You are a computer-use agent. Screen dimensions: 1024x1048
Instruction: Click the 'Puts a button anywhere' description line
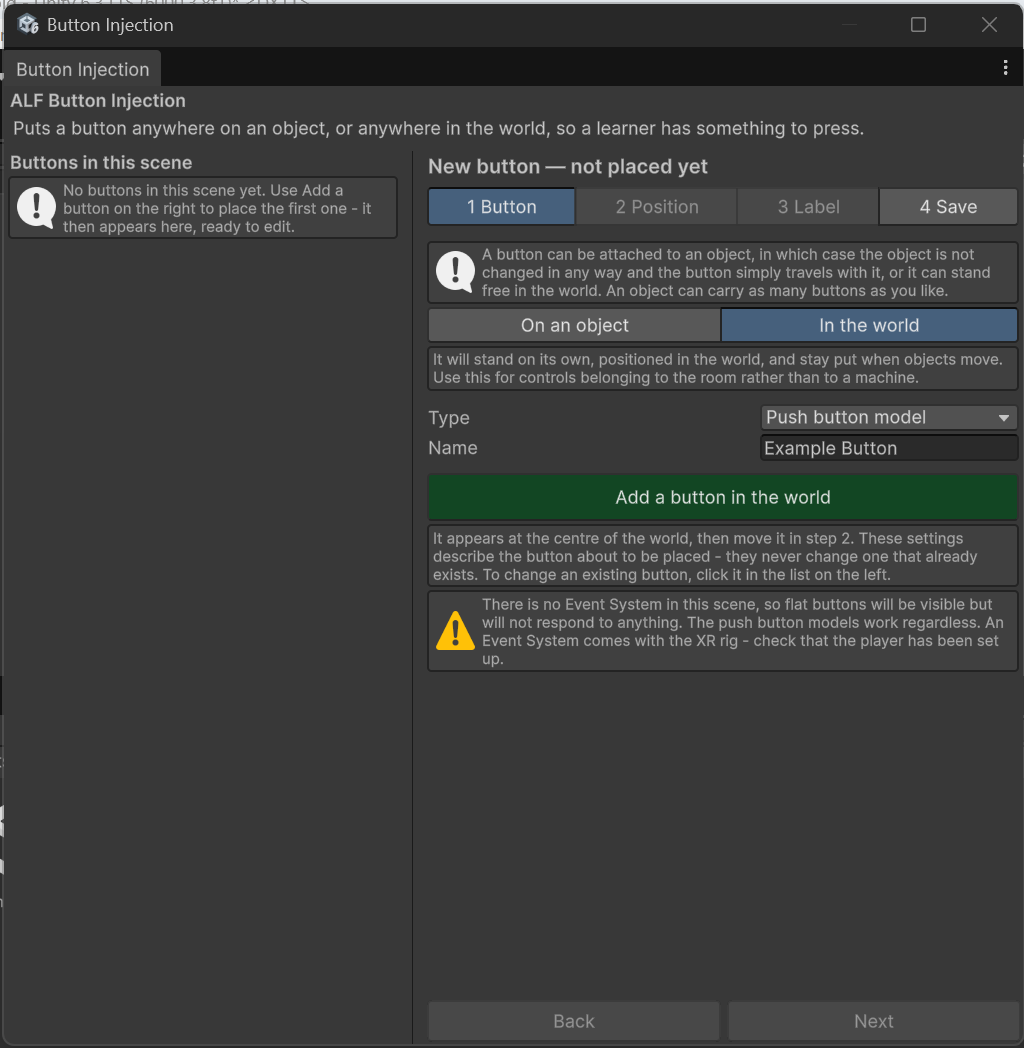click(x=438, y=128)
